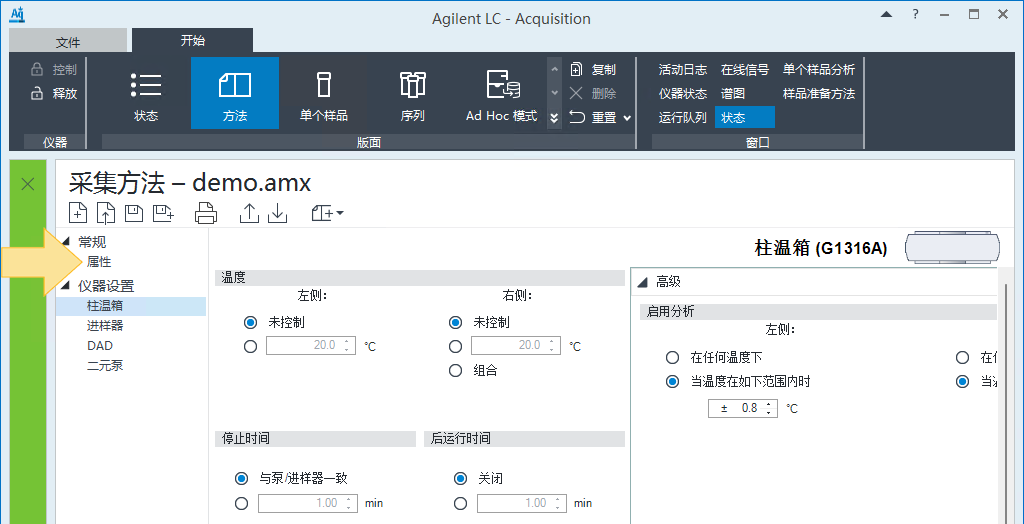
Task: Adjust right temperature 20.0 stepper
Action: coord(552,346)
